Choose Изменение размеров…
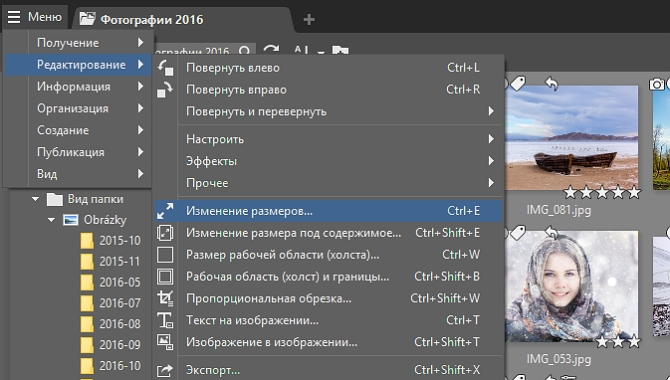Viewport: 670px width, 380px height. pos(328,211)
